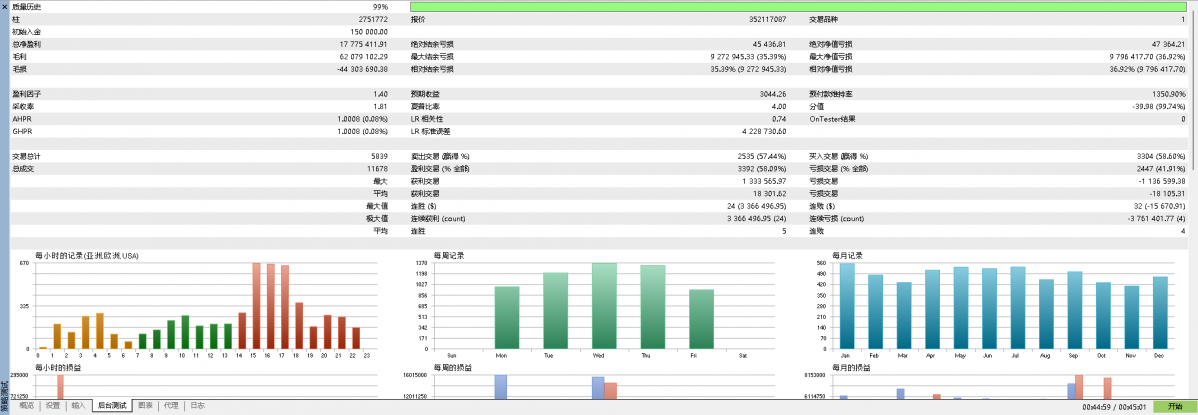Click the 盈利因子 label
The width and height of the screenshot is (1198, 415).
tap(27, 94)
